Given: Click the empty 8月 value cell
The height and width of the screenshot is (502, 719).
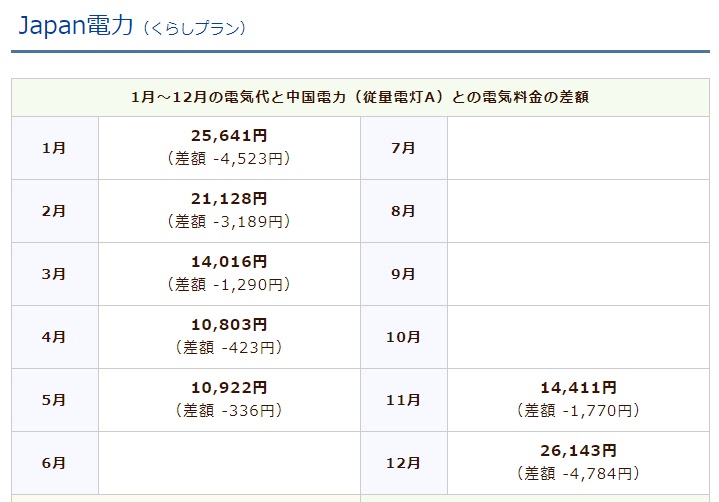Looking at the screenshot, I should 578,211.
